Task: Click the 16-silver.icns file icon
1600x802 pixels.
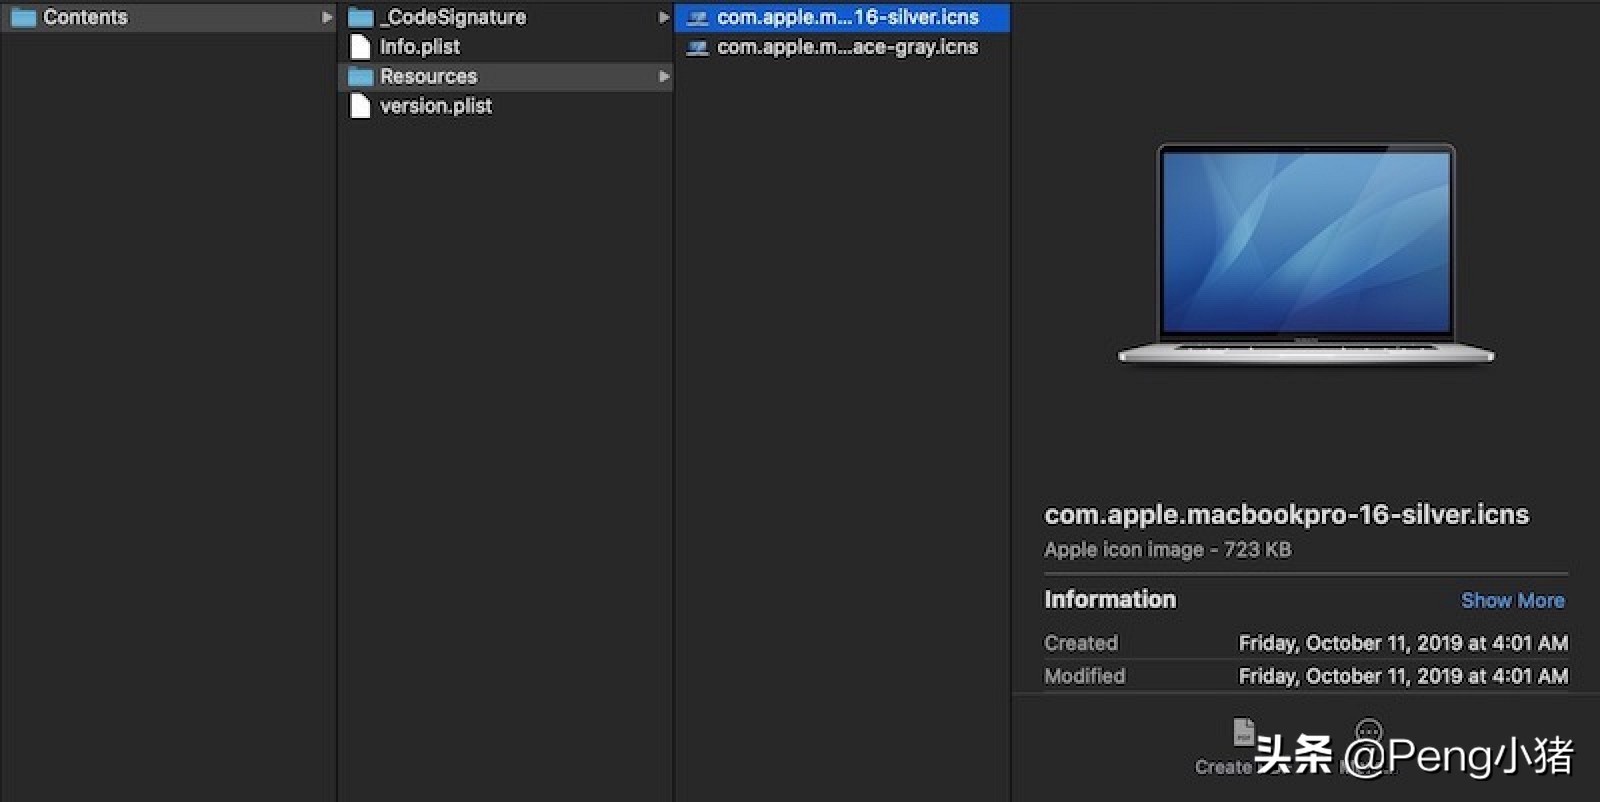Action: click(x=698, y=17)
